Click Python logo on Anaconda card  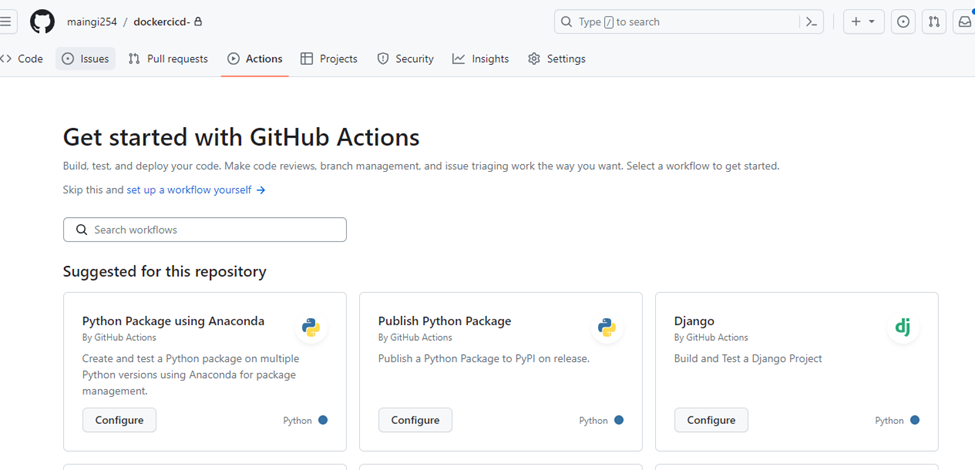(x=311, y=327)
